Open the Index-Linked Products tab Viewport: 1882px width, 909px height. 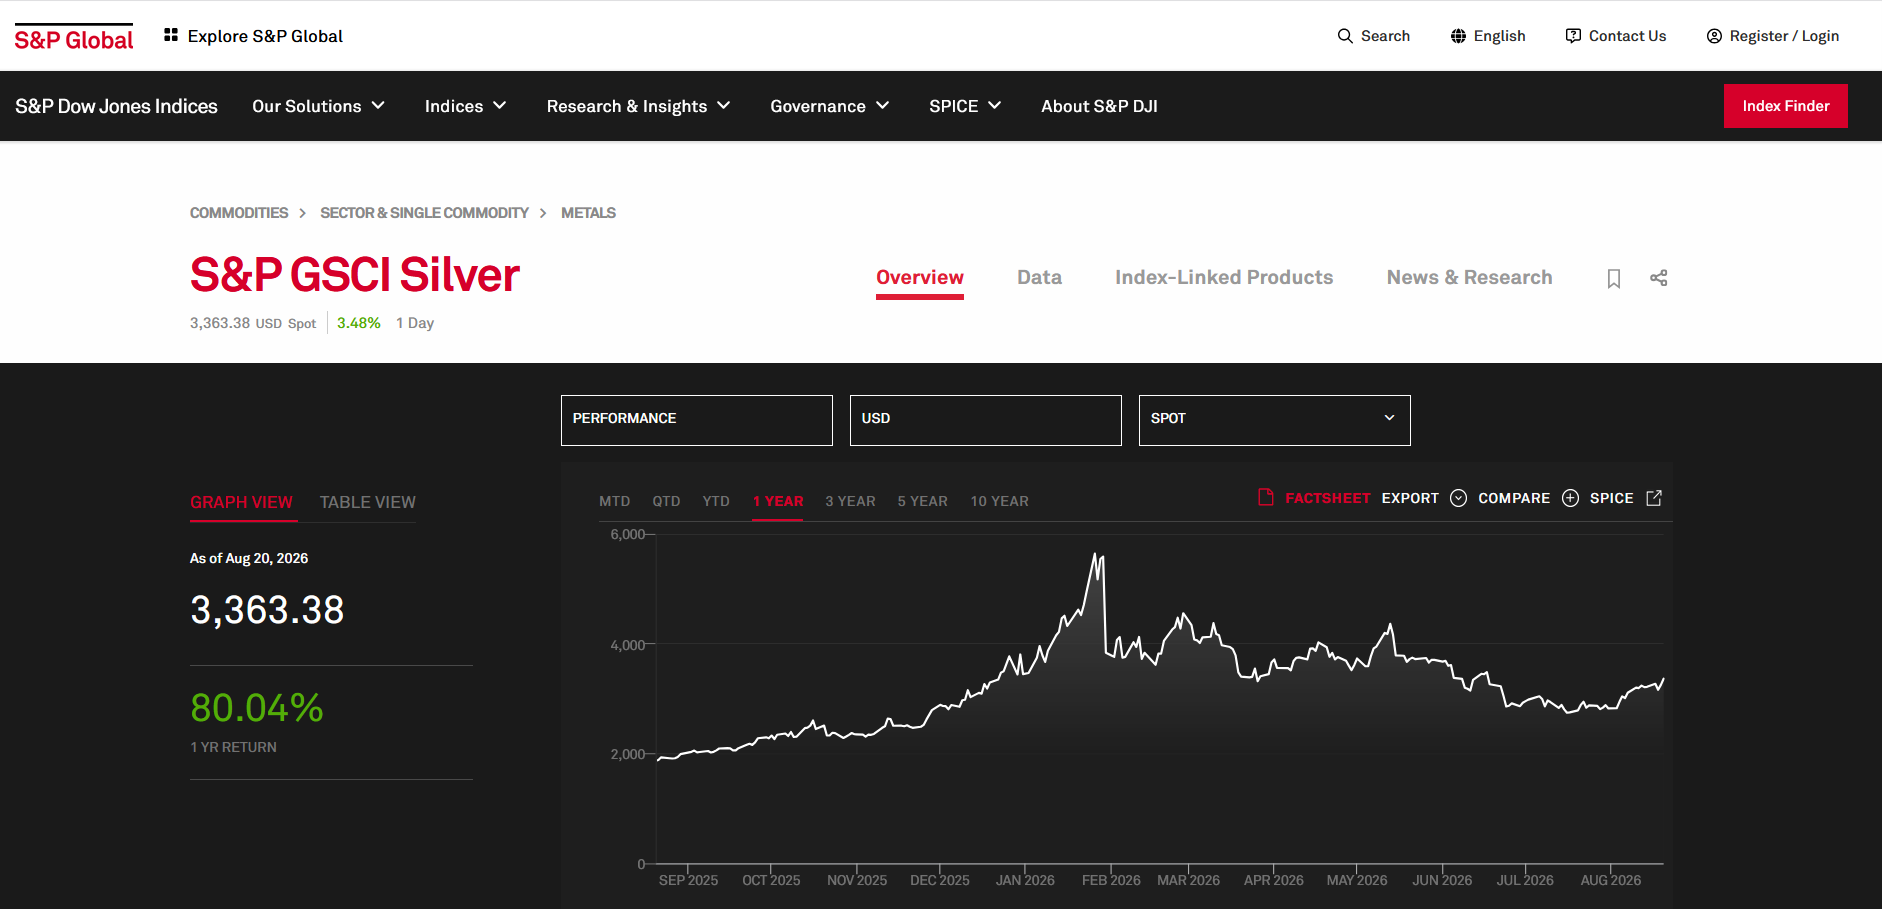[1224, 278]
